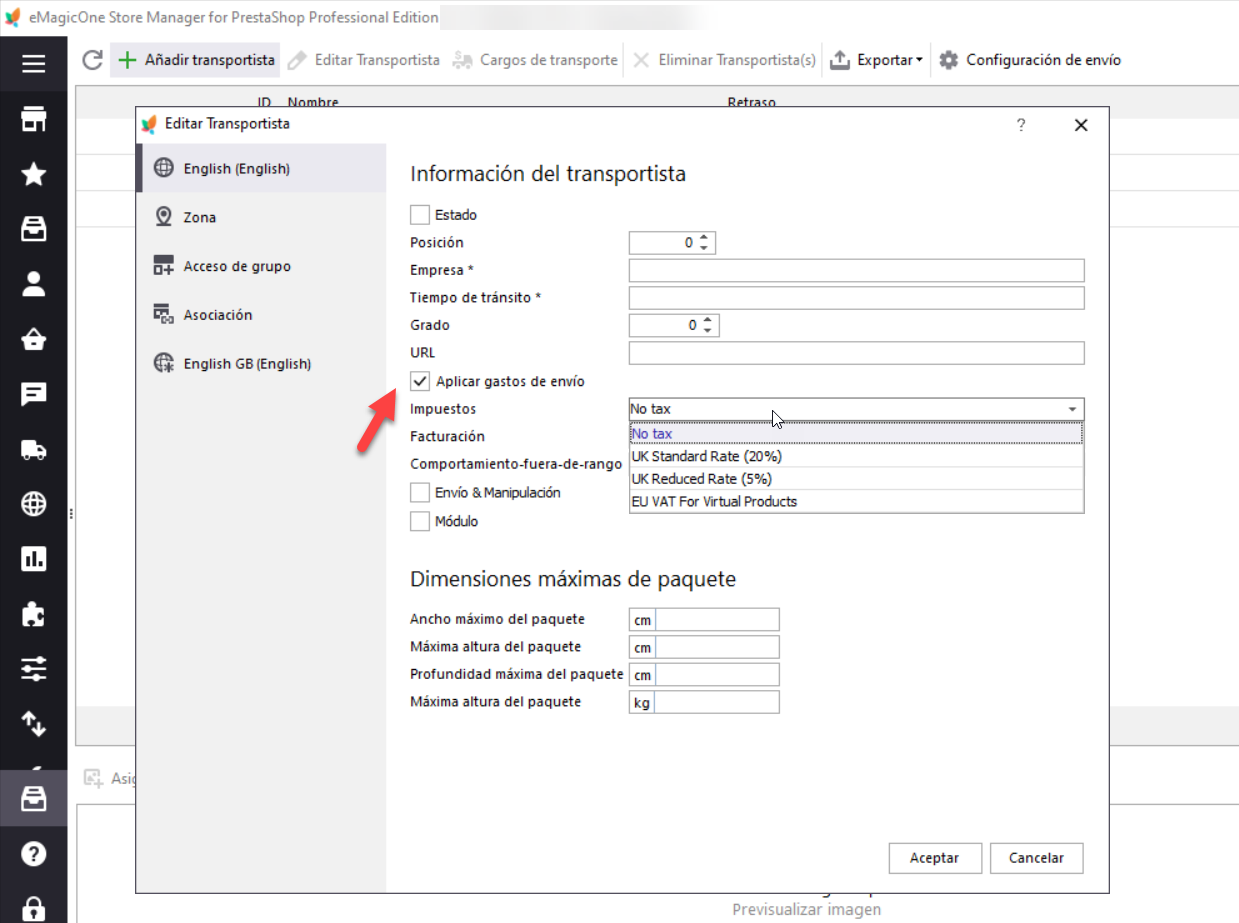Open the puzzle piece addons icon
Viewport: 1239px width, 923px height.
(34, 613)
